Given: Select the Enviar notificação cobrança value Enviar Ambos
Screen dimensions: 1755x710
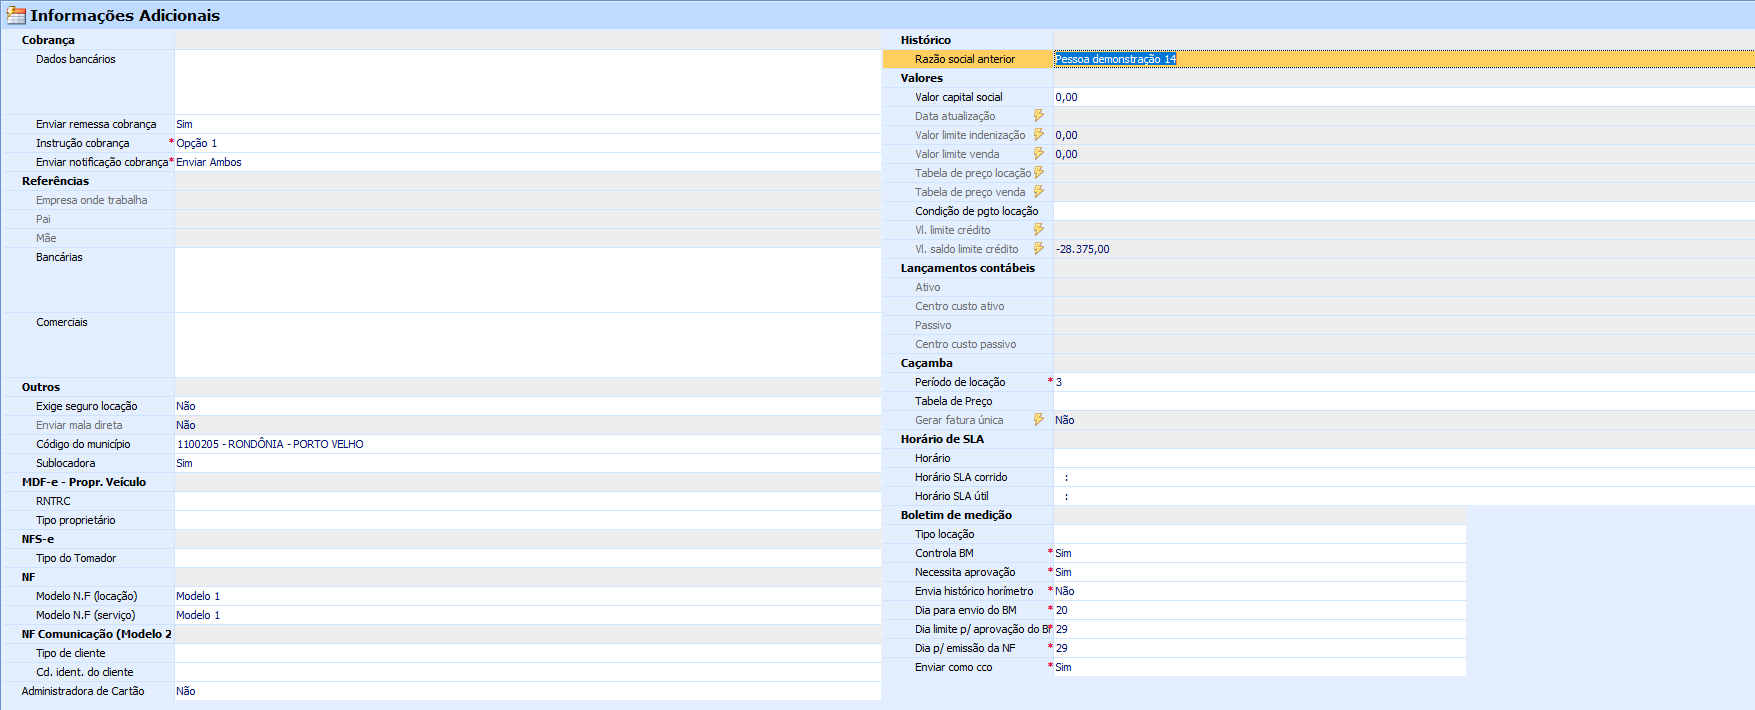Looking at the screenshot, I should 528,162.
